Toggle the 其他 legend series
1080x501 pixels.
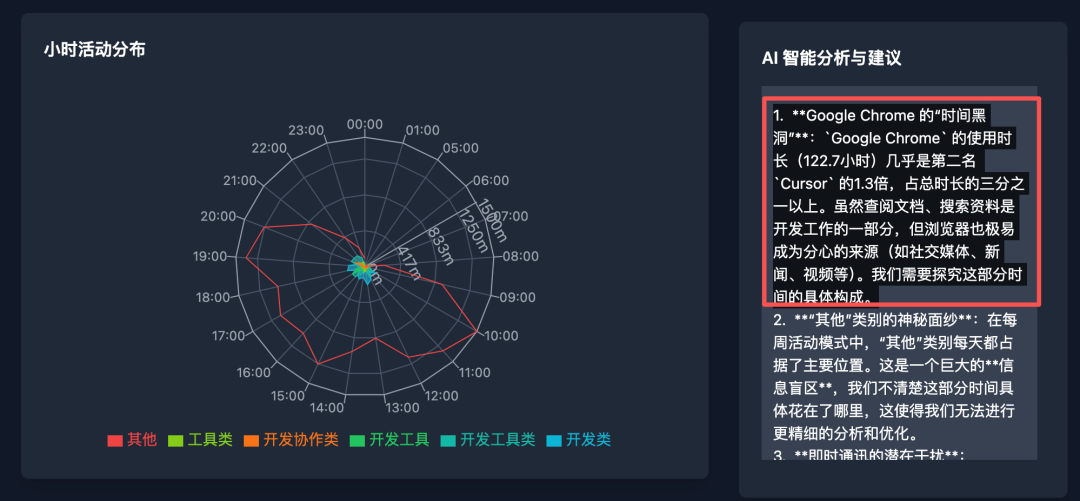132,440
